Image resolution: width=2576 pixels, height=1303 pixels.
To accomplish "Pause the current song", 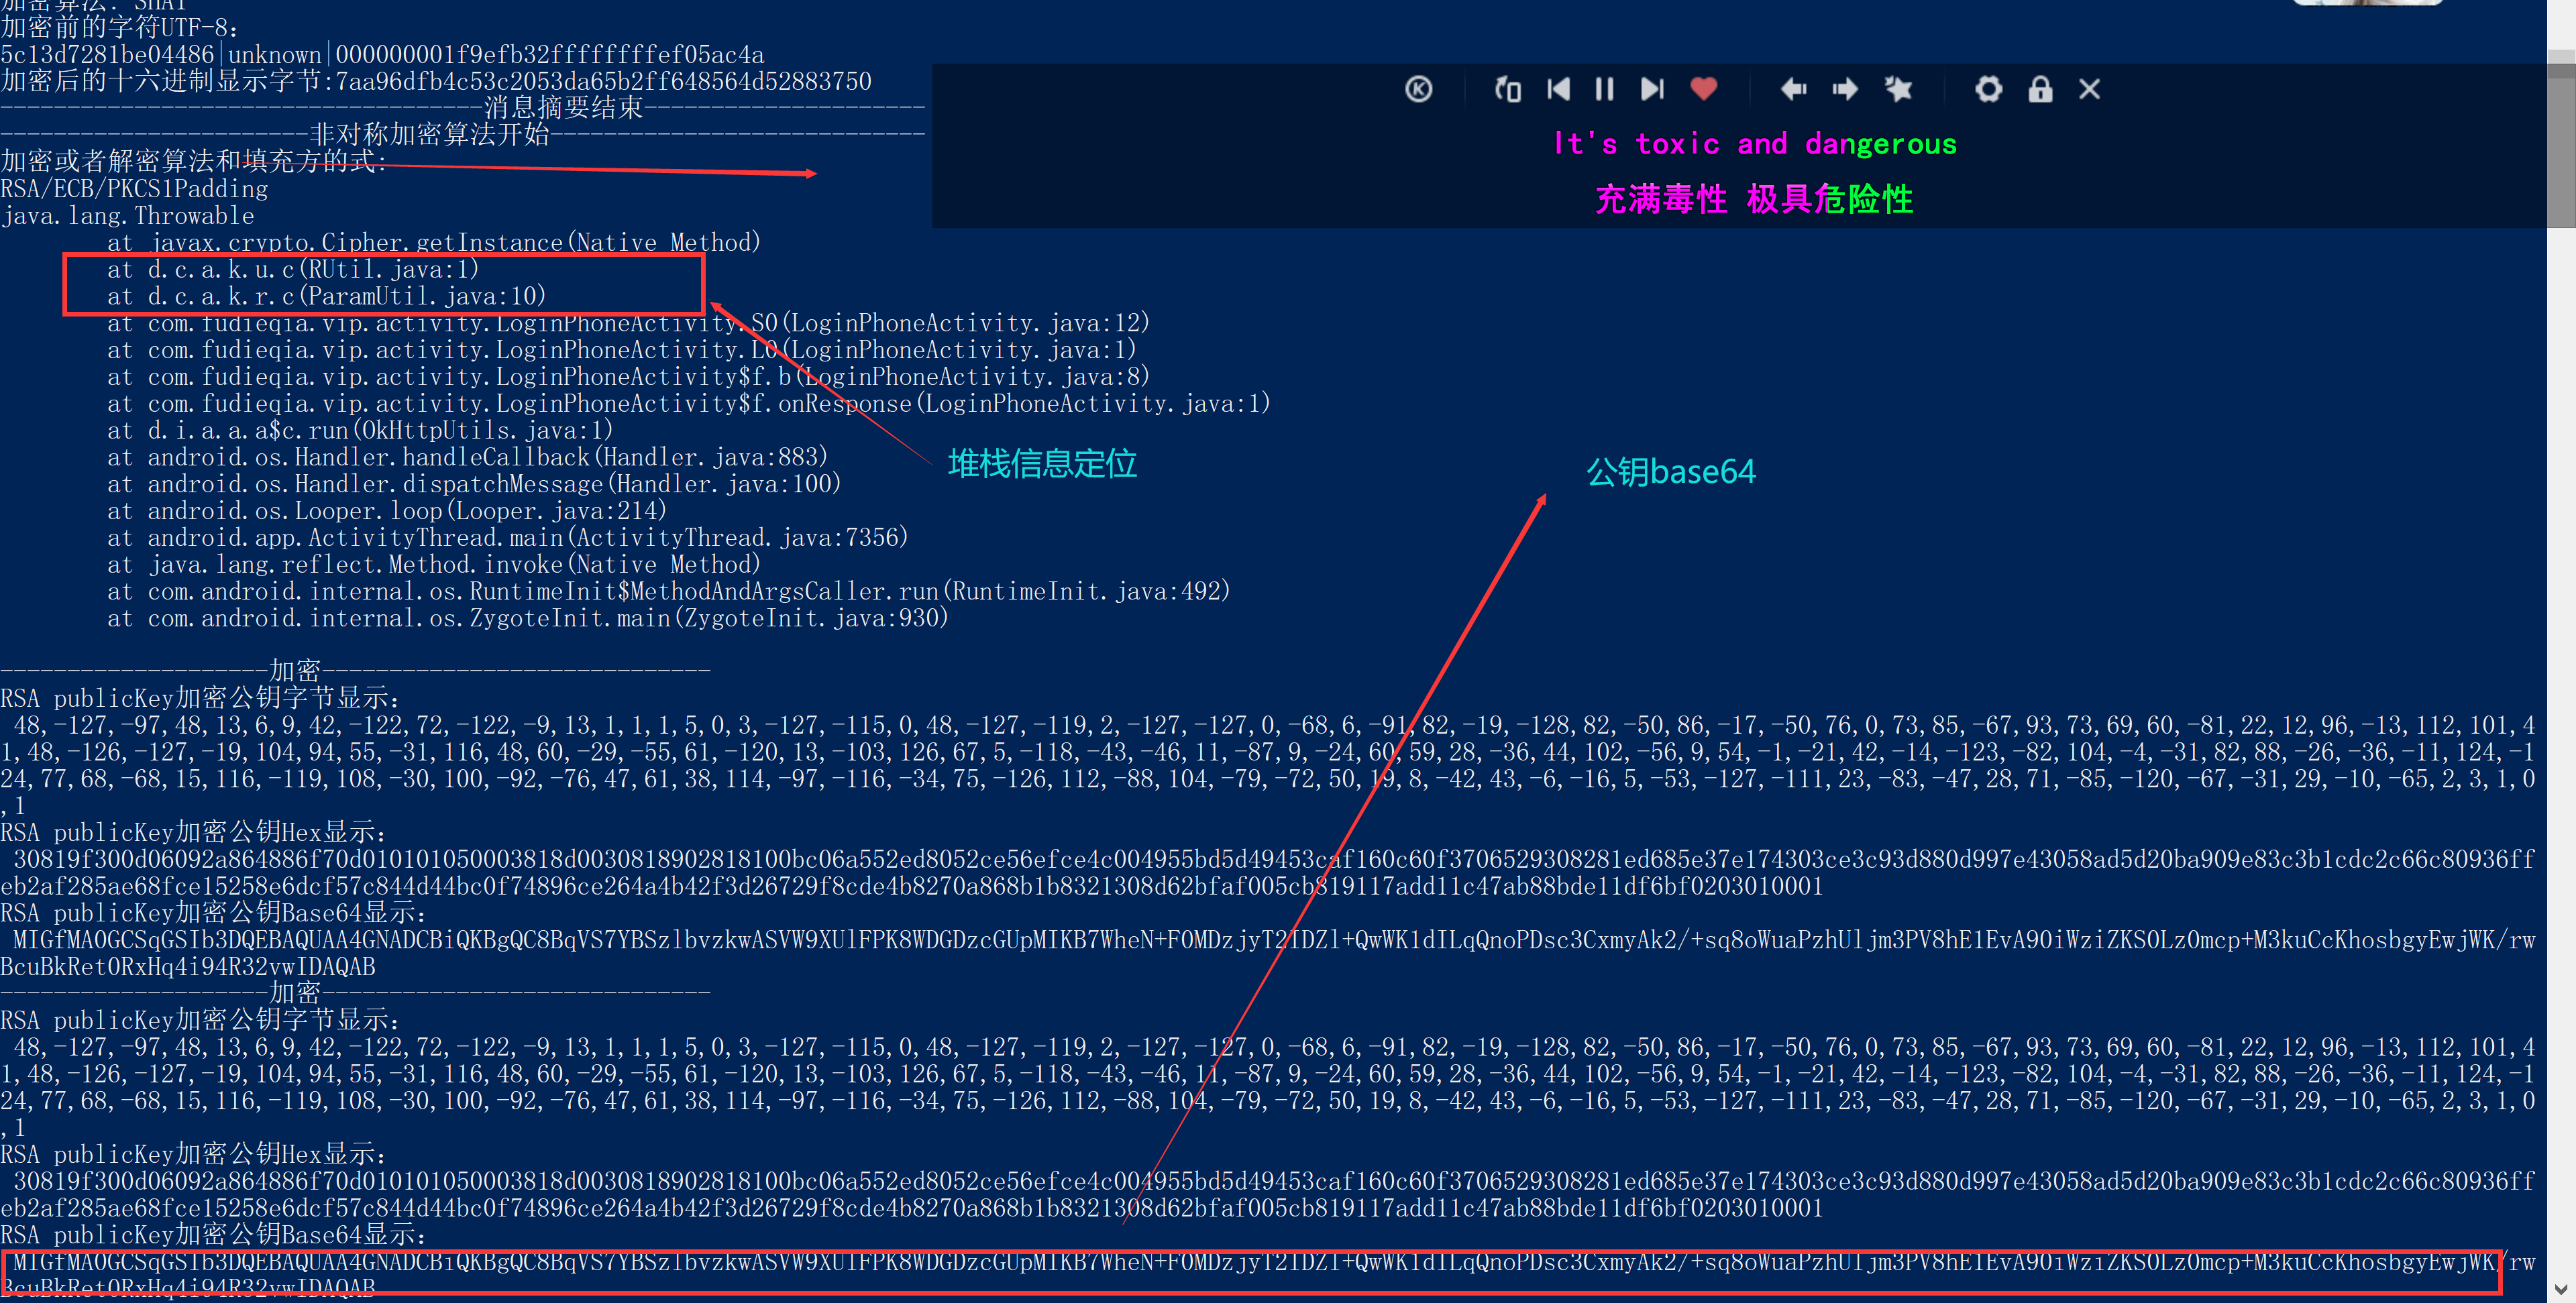I will point(1604,90).
